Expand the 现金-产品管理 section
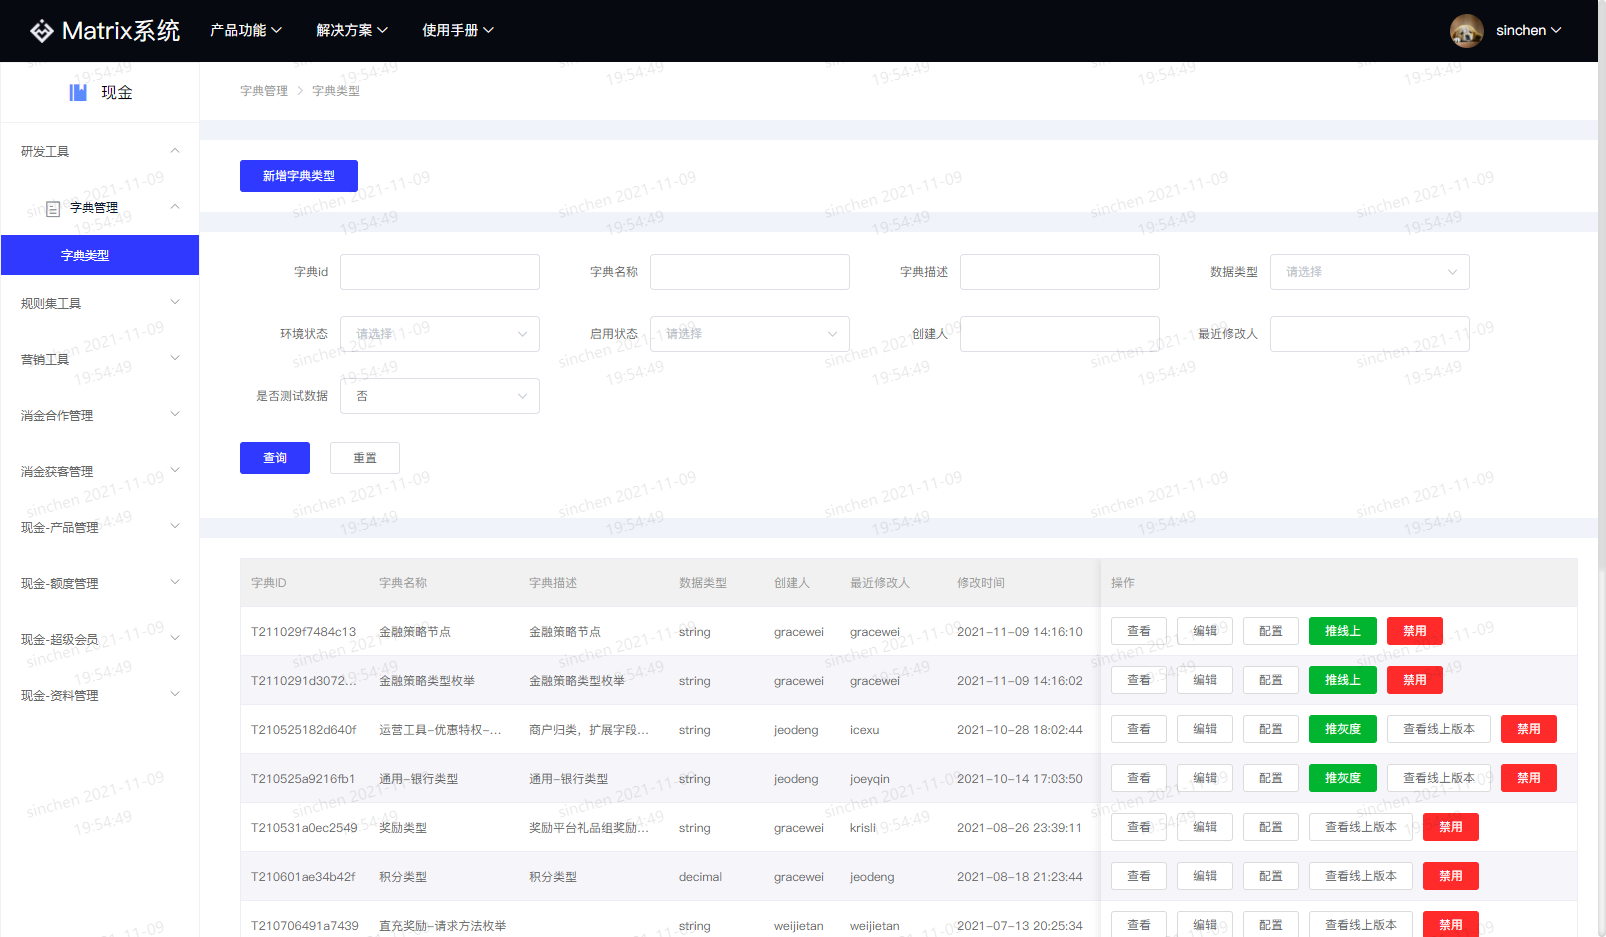 point(100,527)
